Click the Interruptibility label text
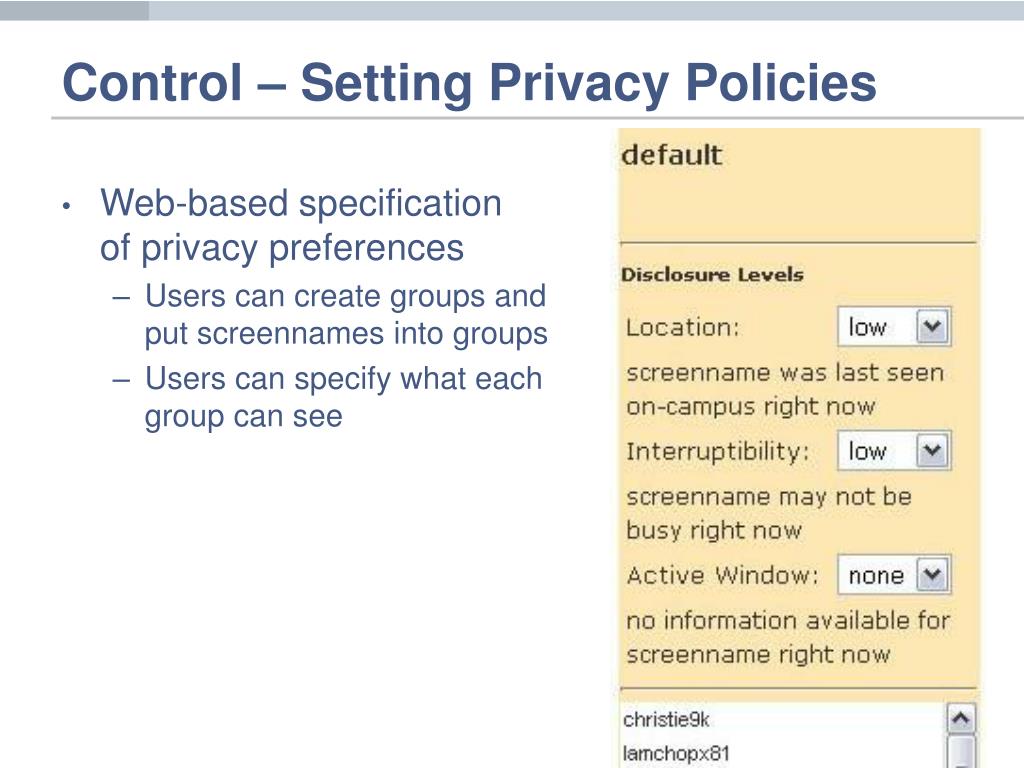The height and width of the screenshot is (768, 1024). 718,452
